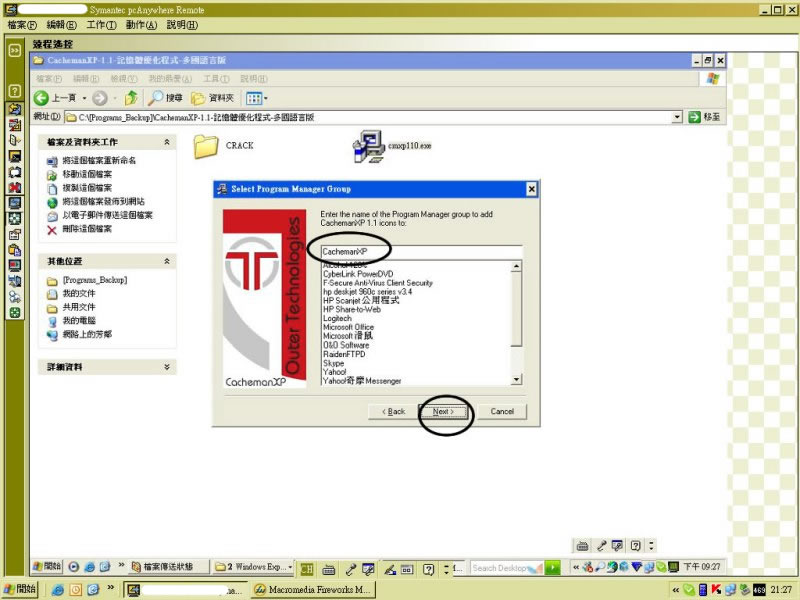This screenshot has width=800, height=600.
Task: Click the keyboard icon on floating language bar
Action: 582,546
